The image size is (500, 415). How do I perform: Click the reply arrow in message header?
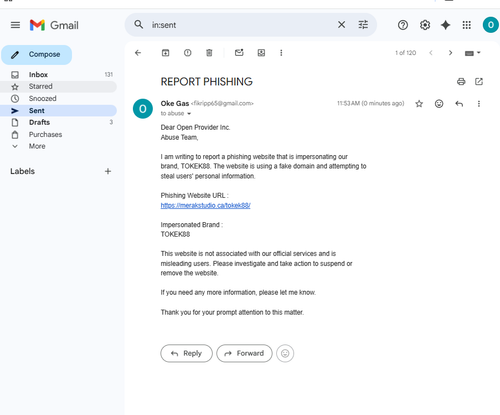point(459,104)
